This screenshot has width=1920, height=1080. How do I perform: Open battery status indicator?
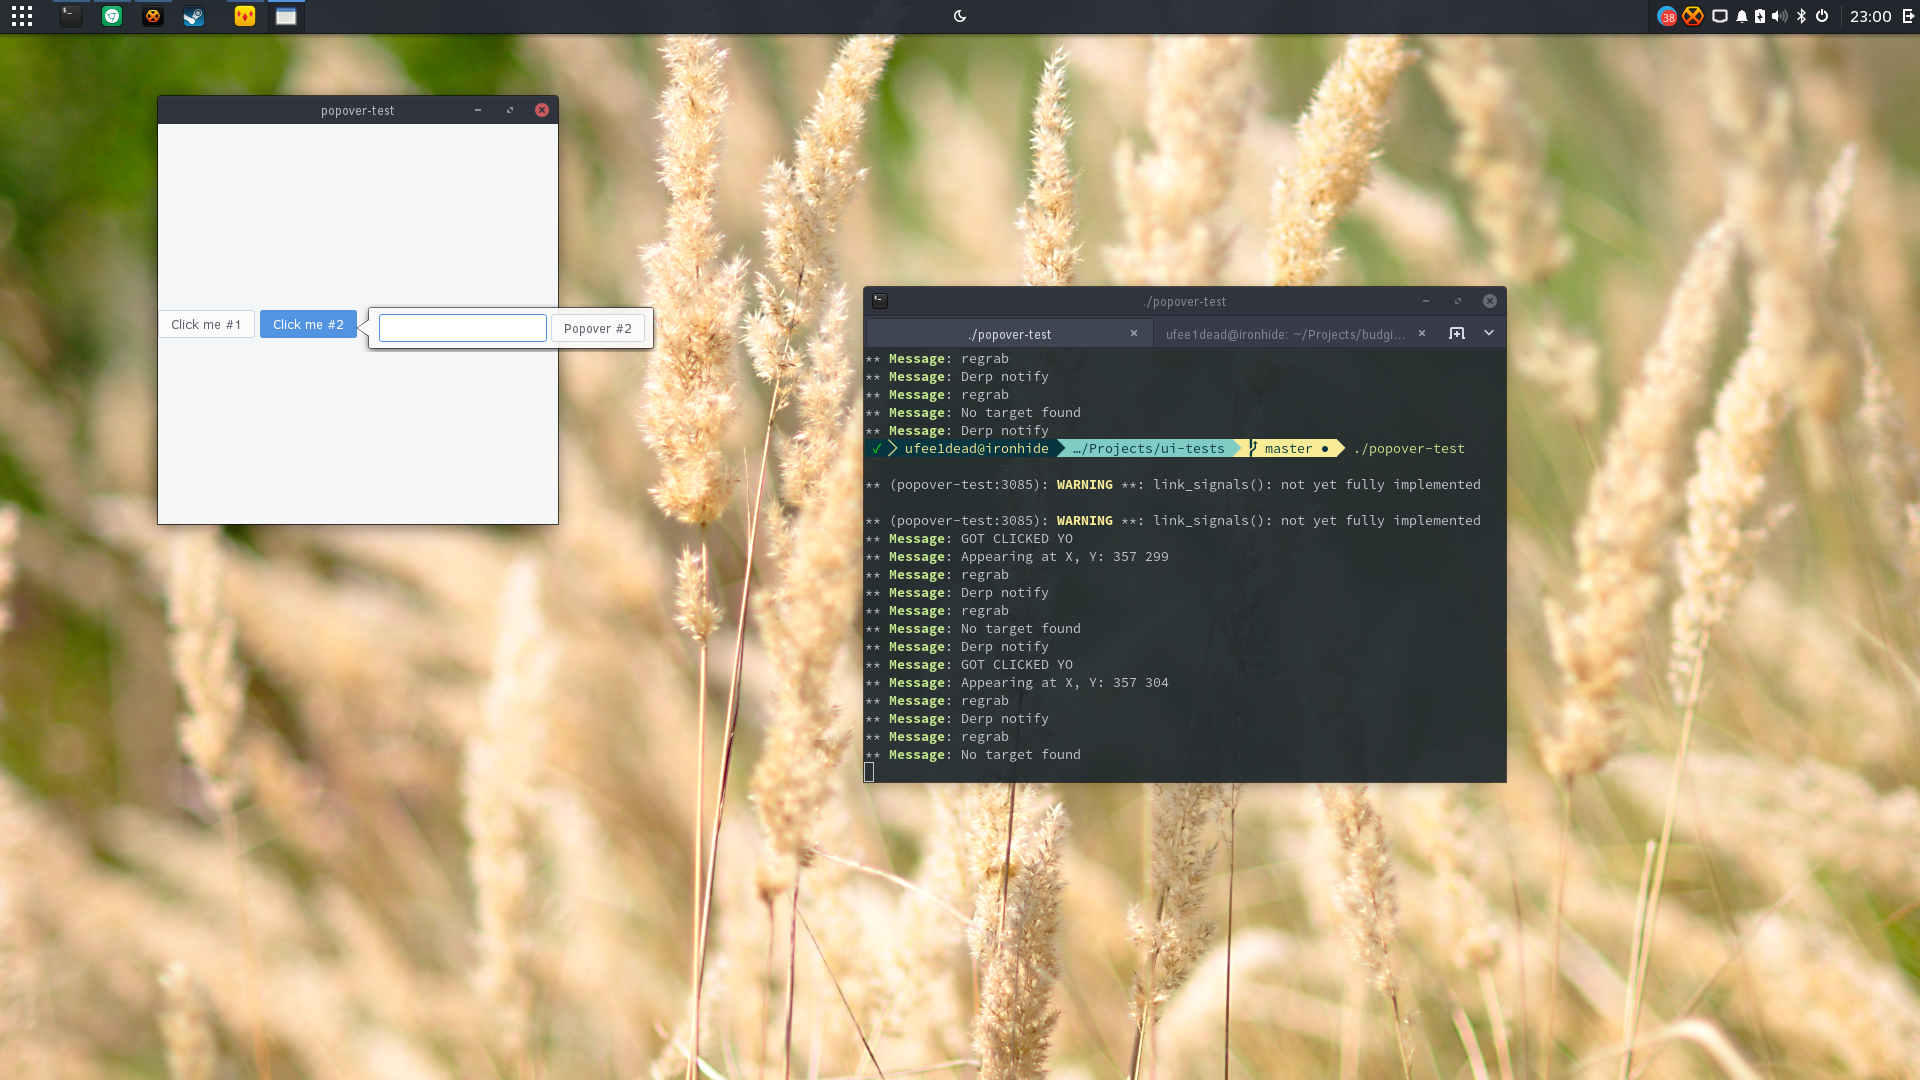(x=1760, y=16)
